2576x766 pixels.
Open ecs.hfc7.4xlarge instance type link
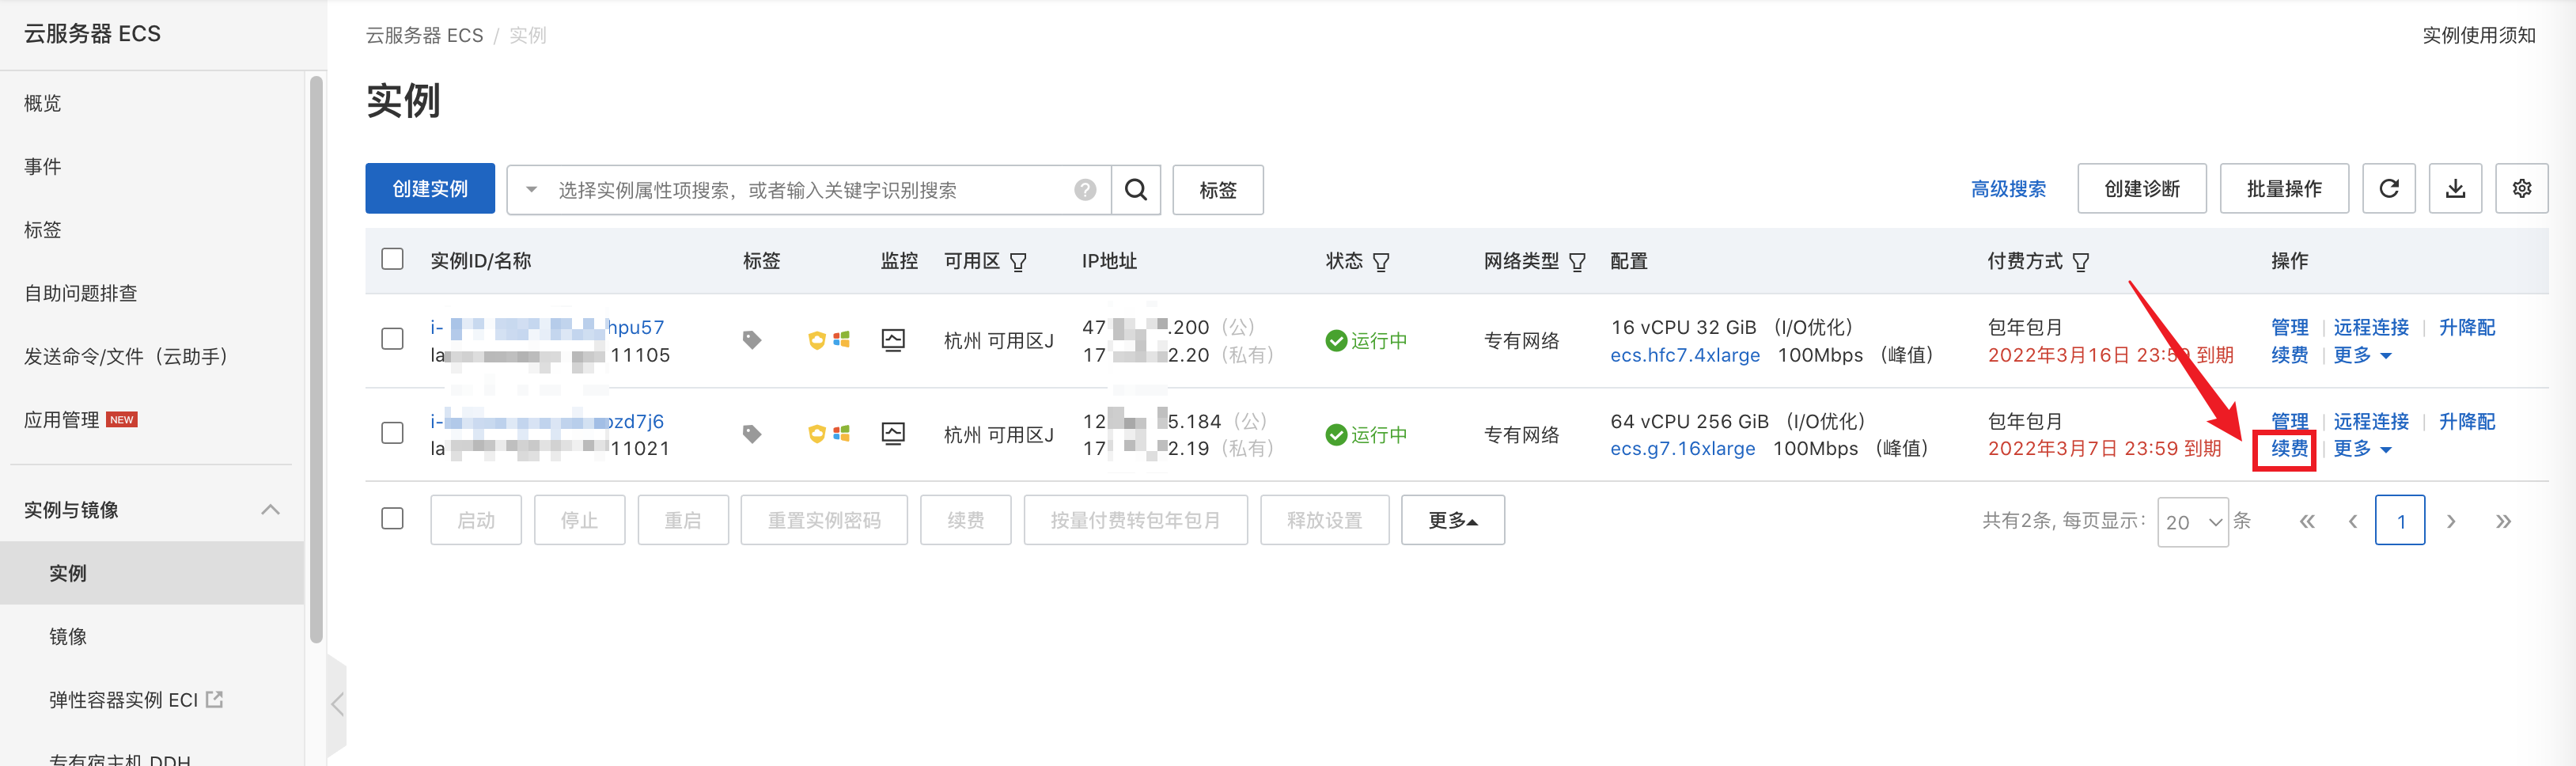coord(1684,355)
